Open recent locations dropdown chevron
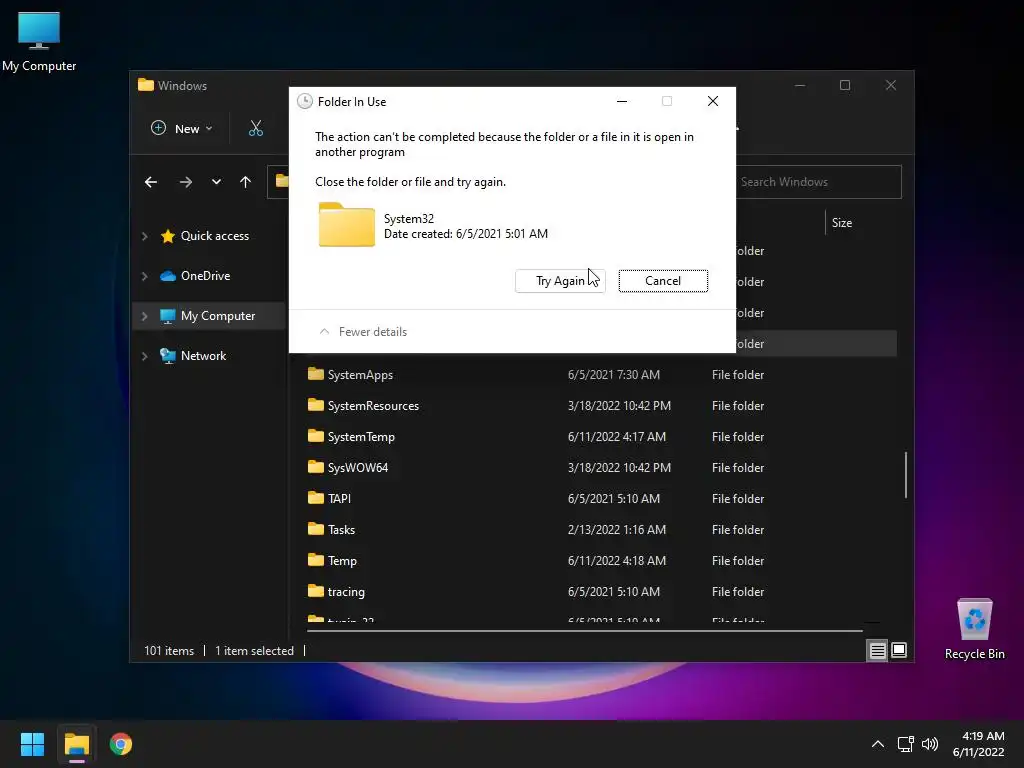The height and width of the screenshot is (768, 1024). (x=216, y=182)
